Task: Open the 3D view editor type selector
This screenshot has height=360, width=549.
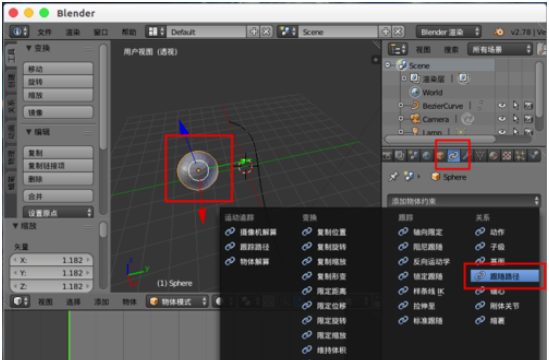Action: coord(21,302)
